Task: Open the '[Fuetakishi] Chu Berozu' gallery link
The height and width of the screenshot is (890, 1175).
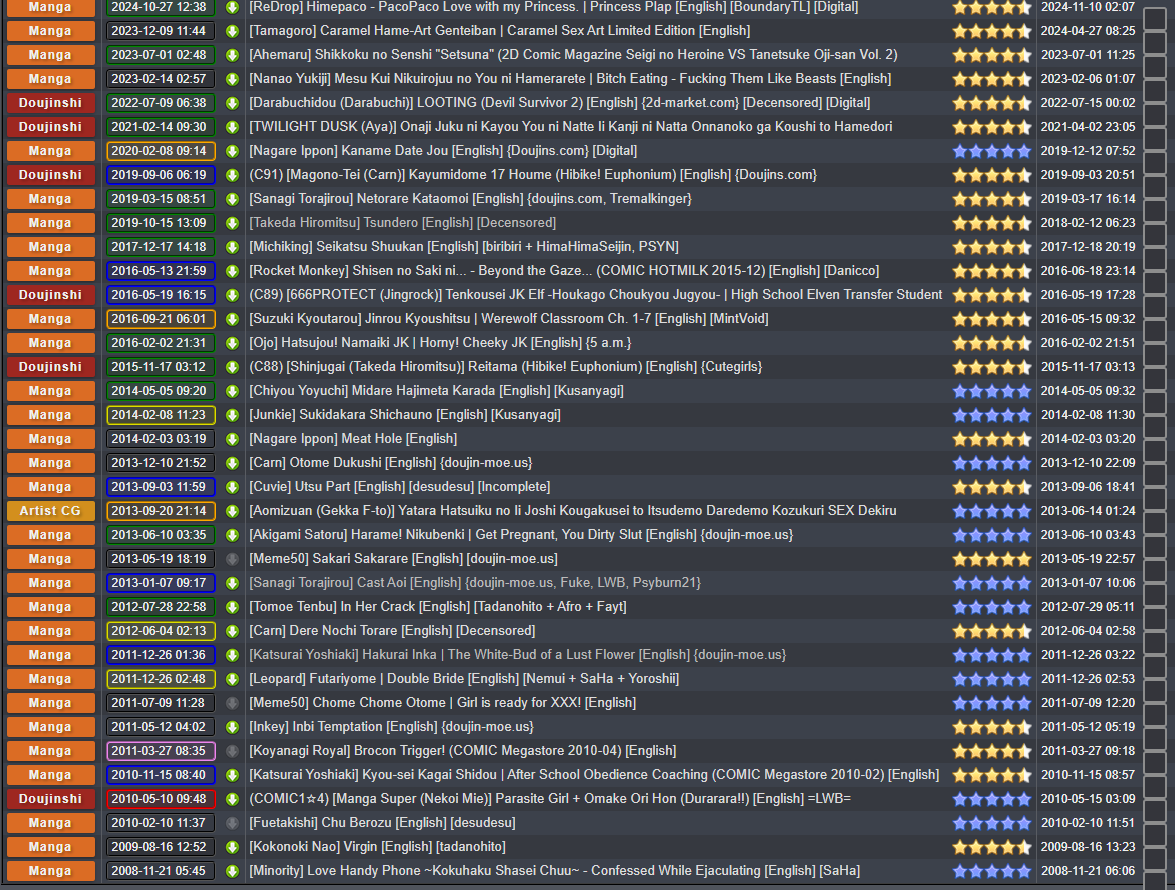Action: [x=382, y=823]
